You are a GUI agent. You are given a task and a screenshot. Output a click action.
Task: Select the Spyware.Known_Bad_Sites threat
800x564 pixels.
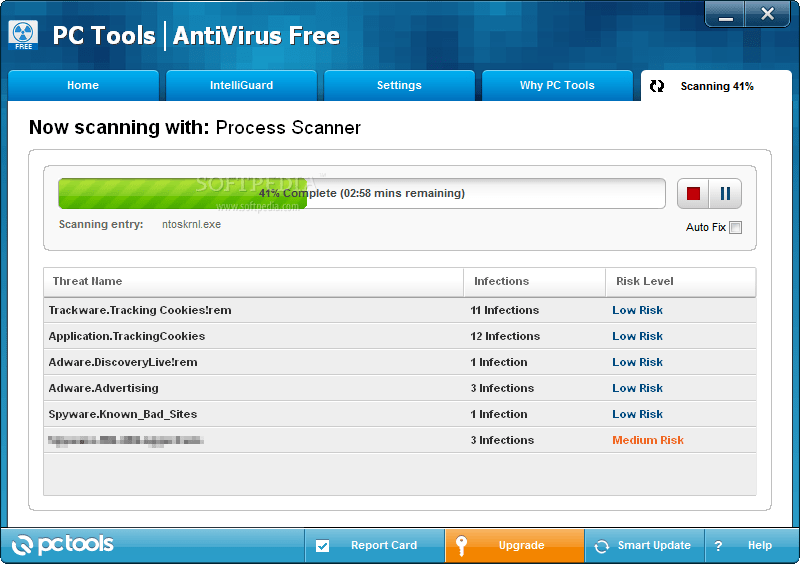[399, 414]
